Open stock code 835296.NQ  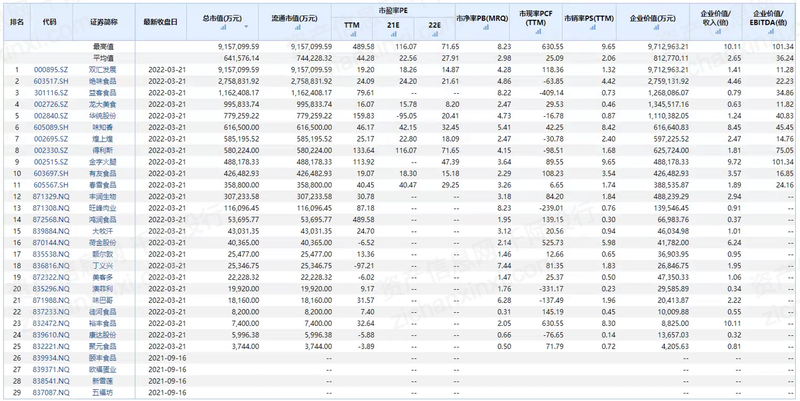[x=51, y=289]
